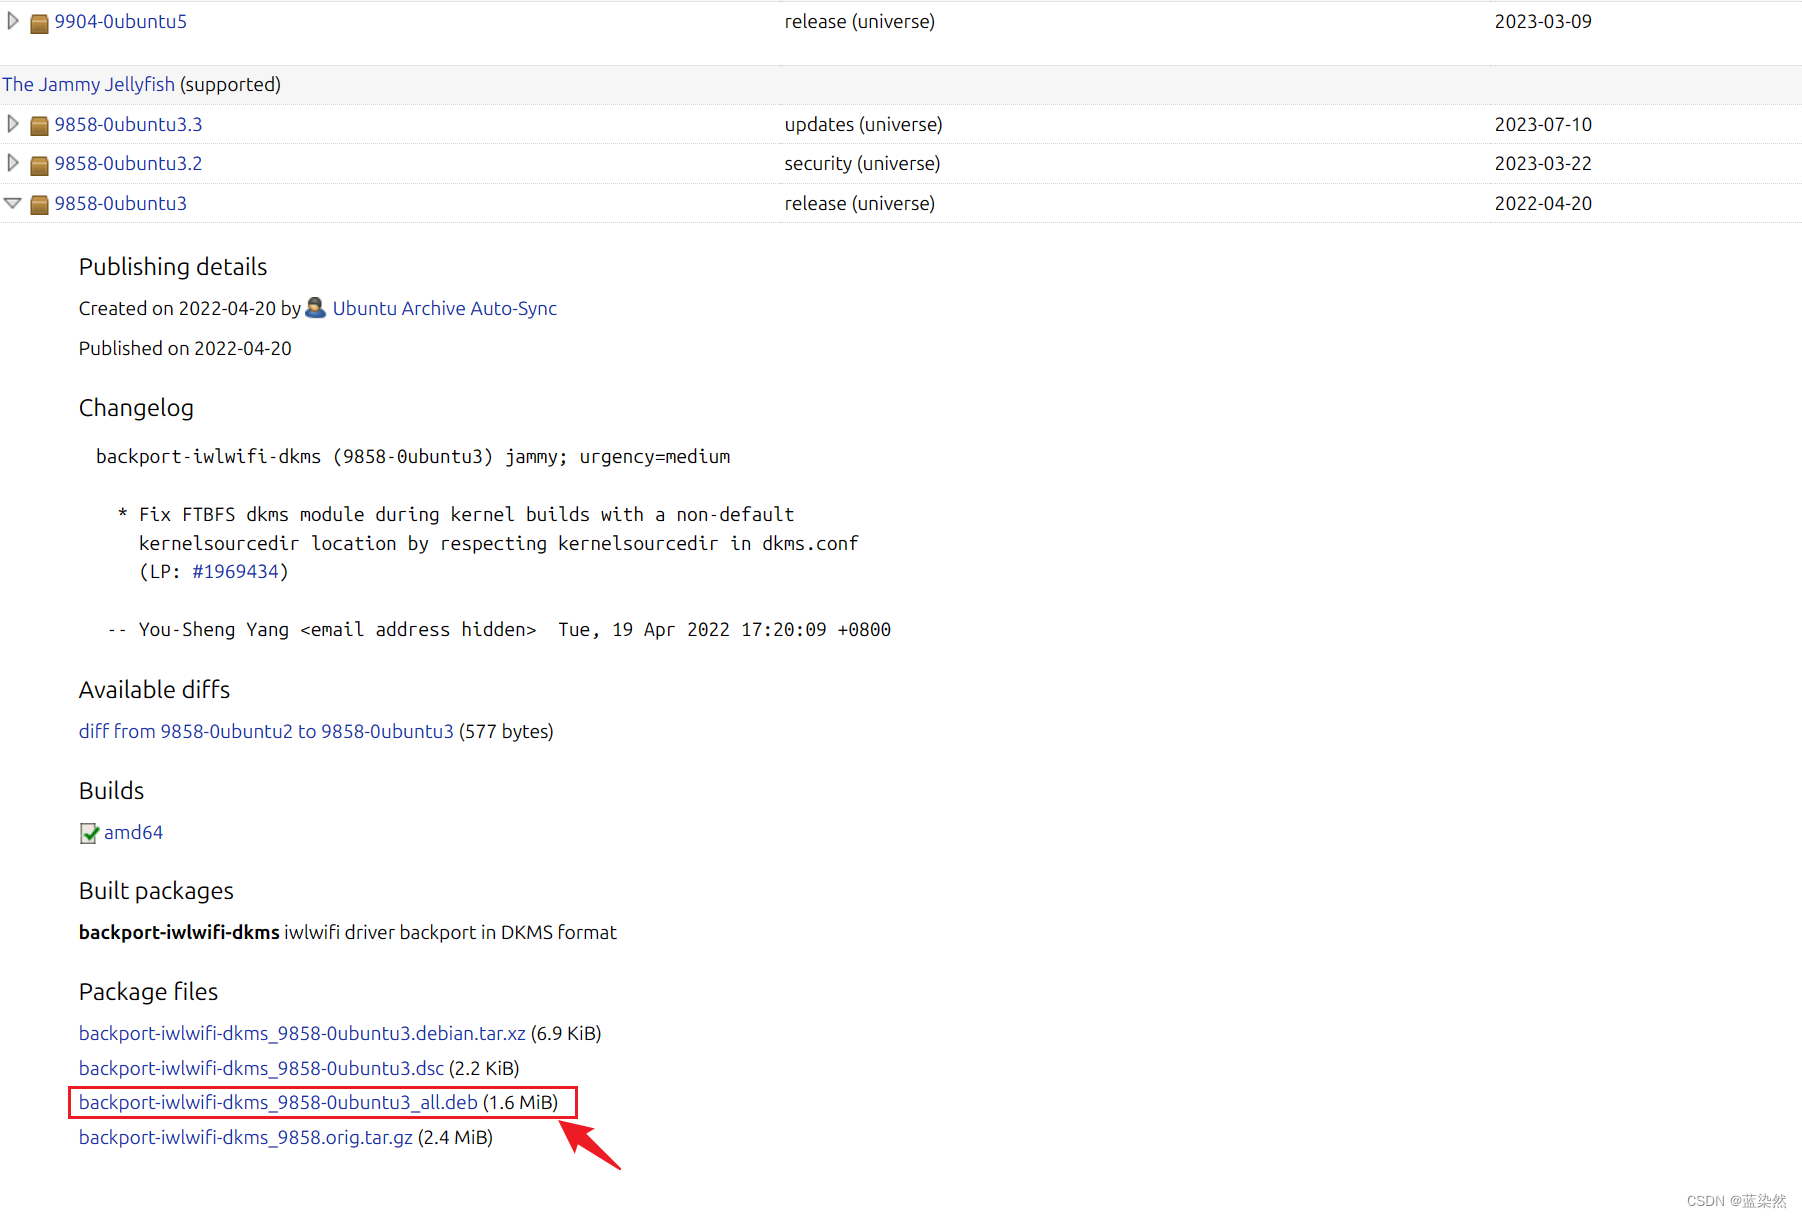Screen dimensions: 1802x1218
Task: Open the 9858-0ubuntu3.3 version link
Action: pos(128,124)
